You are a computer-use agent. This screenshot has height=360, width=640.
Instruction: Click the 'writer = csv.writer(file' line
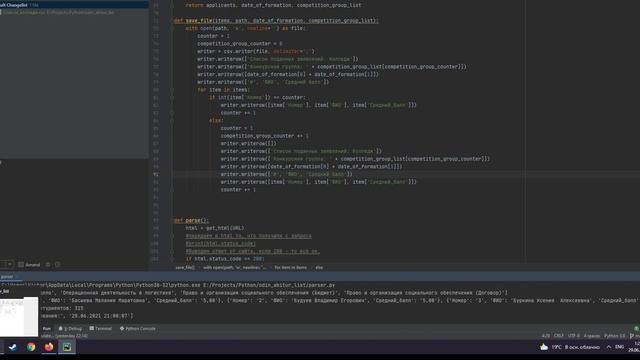point(256,51)
